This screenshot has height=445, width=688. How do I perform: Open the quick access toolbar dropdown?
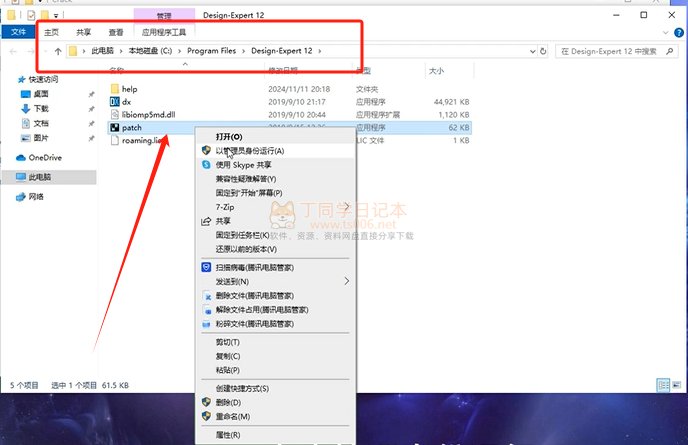tap(56, 16)
